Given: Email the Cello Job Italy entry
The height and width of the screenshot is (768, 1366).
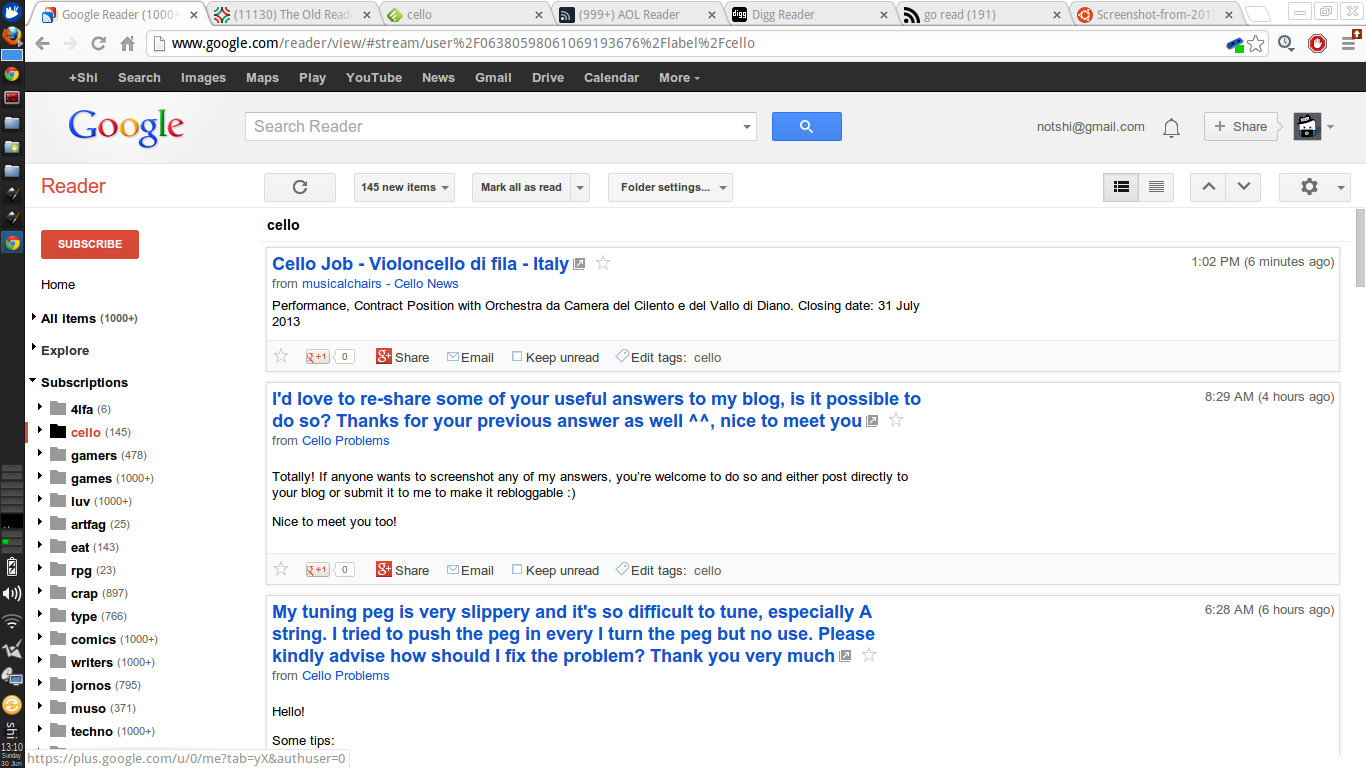Looking at the screenshot, I should pos(470,357).
